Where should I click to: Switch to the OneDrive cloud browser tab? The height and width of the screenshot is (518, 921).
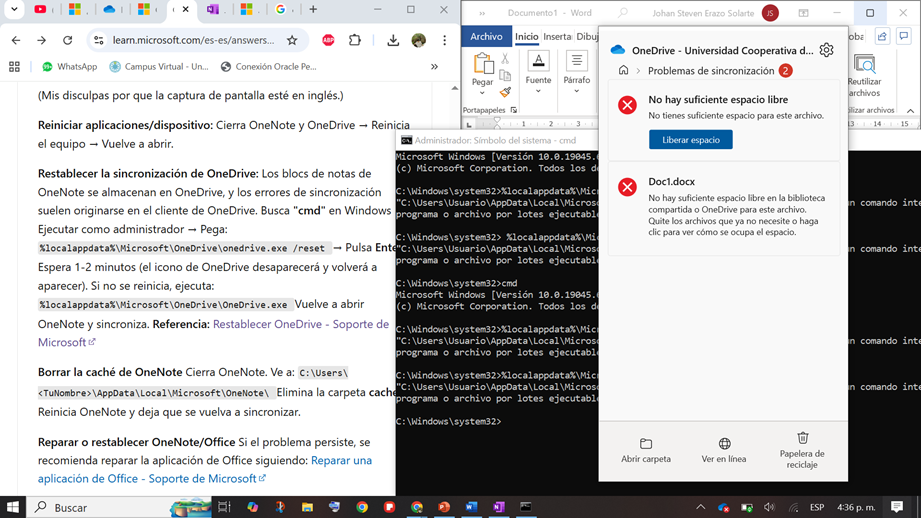[x=109, y=9]
